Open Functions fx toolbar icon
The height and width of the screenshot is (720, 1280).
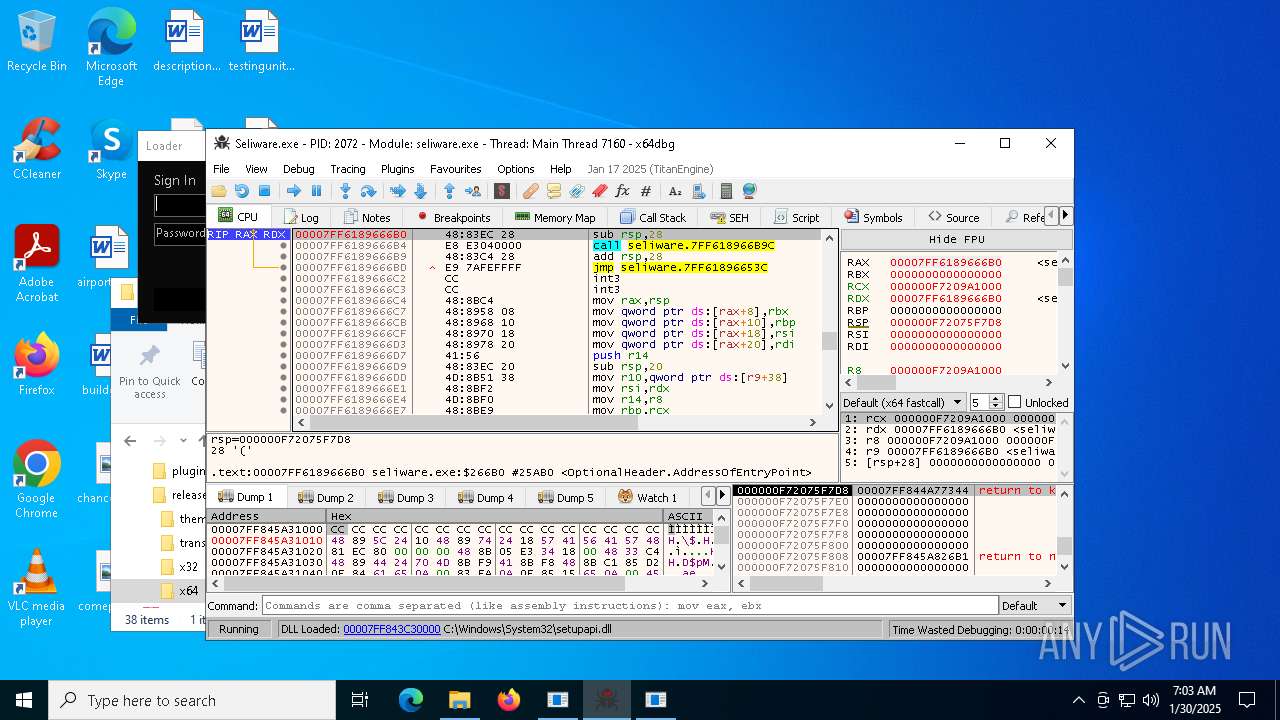(622, 191)
